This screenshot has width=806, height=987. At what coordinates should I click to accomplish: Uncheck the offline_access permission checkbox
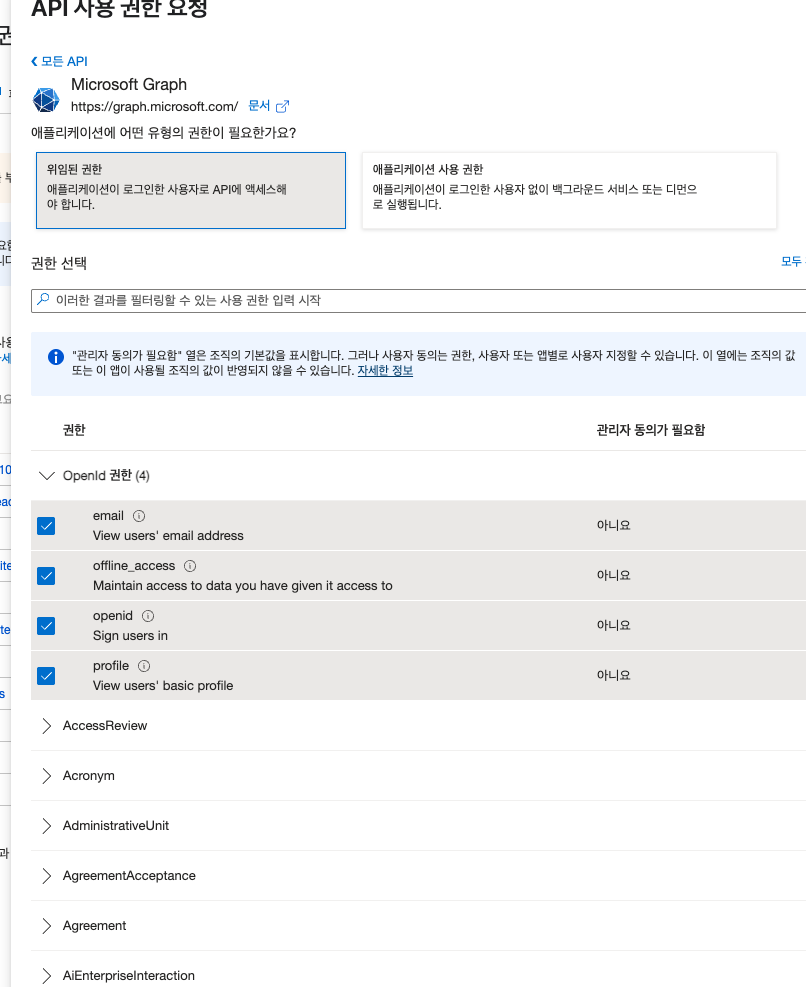[x=46, y=575]
